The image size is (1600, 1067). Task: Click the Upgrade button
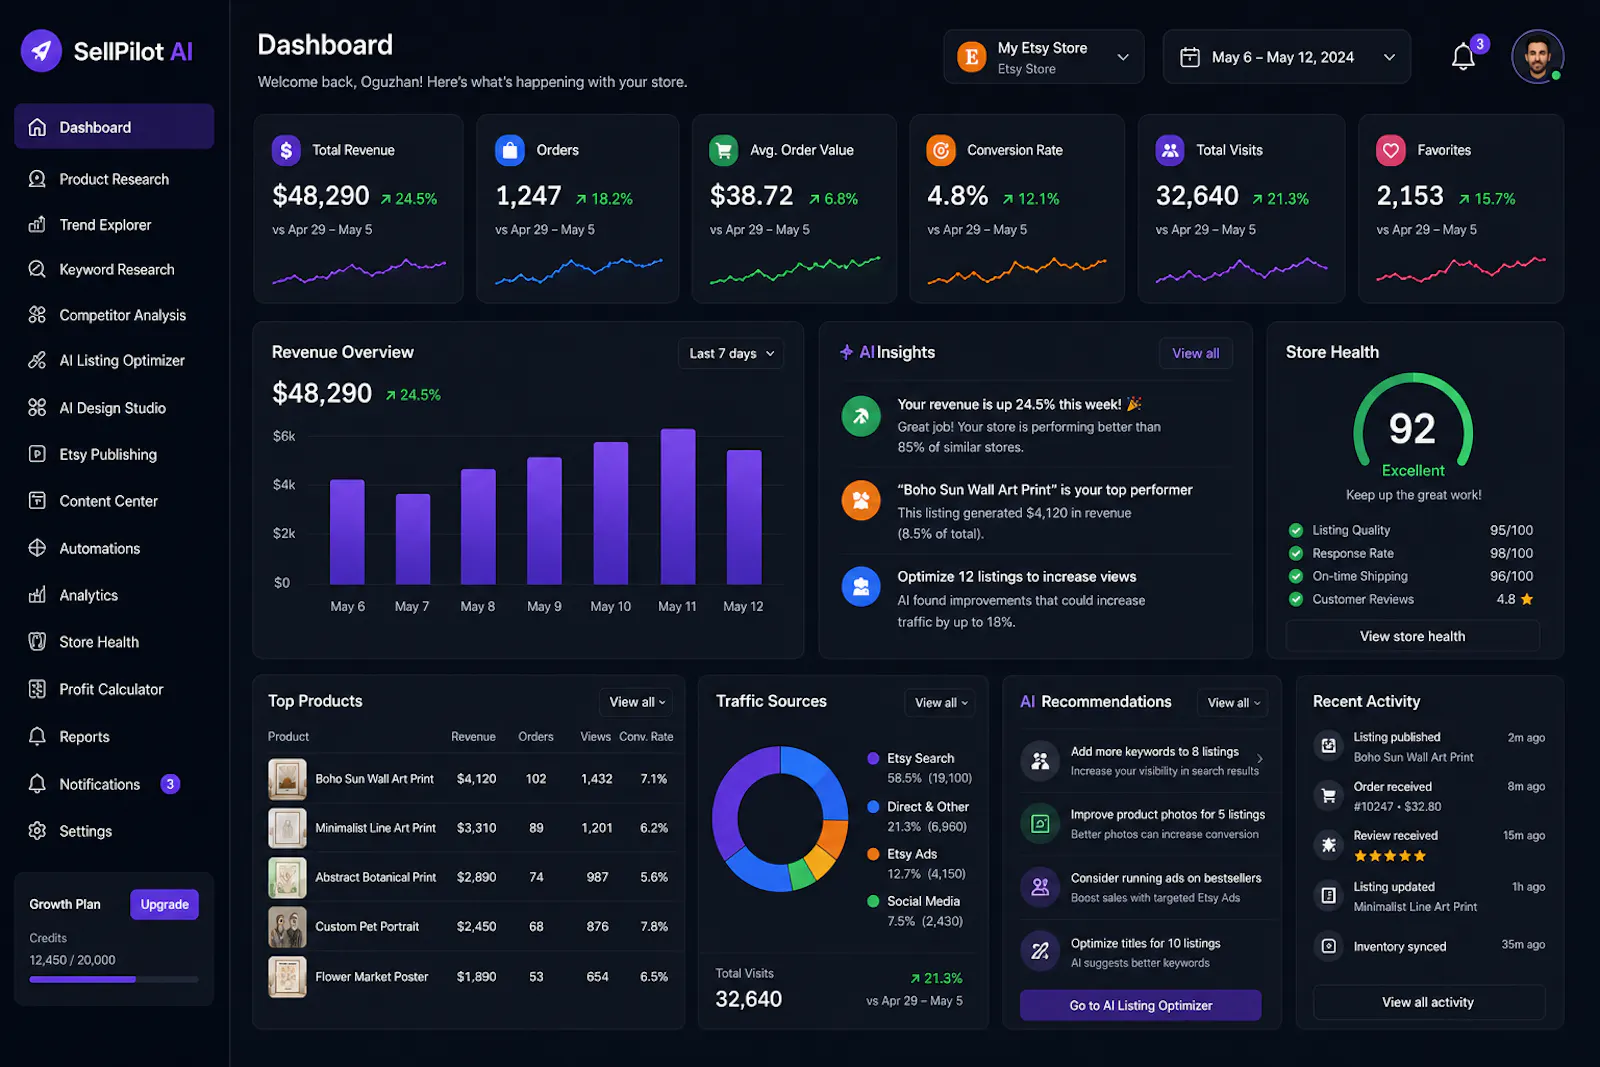tap(164, 904)
